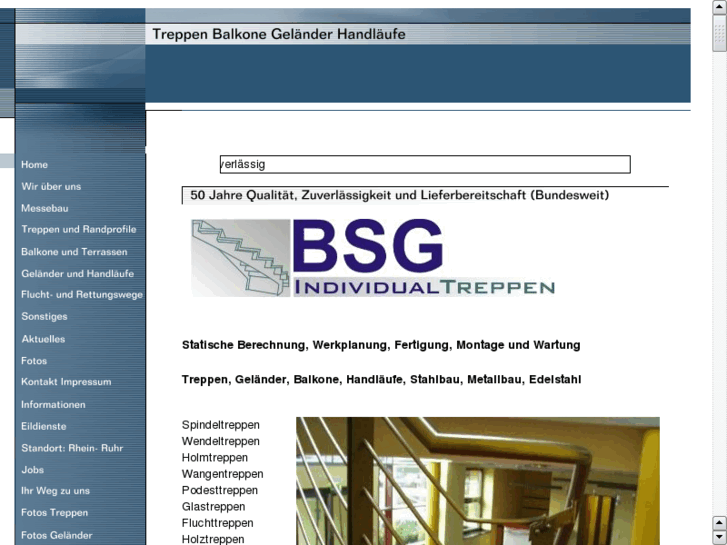Screen dimensions: 727x545
Task: Visit Geländer und Handläufe section
Action: coord(77,274)
